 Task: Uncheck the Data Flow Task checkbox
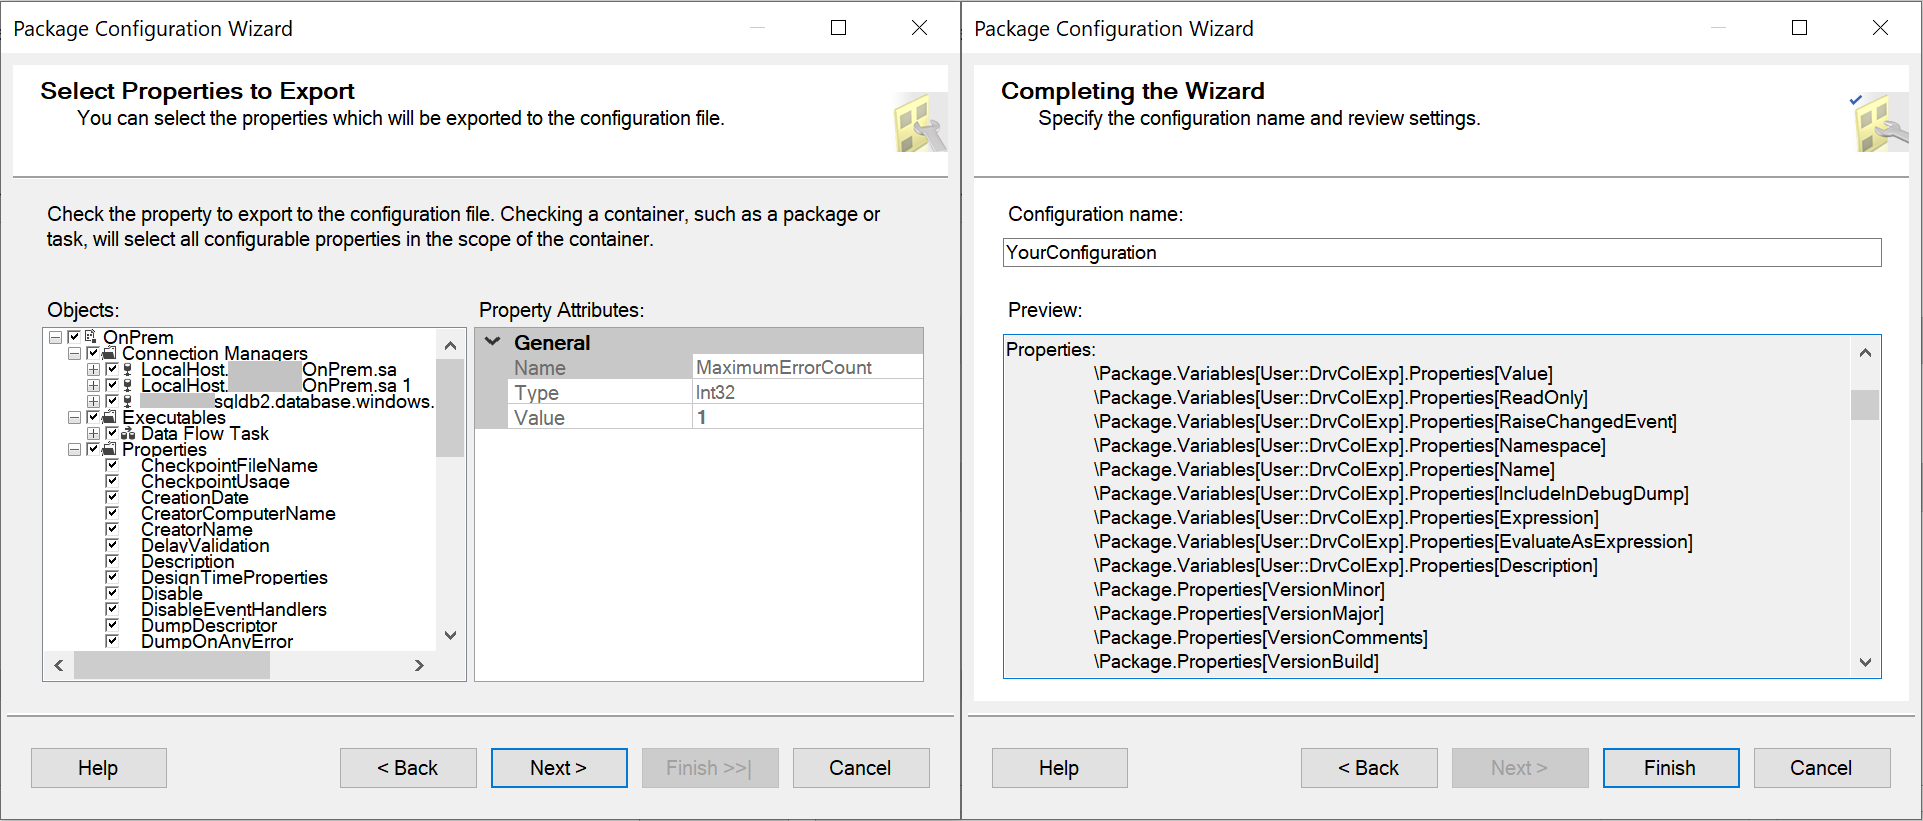click(112, 433)
